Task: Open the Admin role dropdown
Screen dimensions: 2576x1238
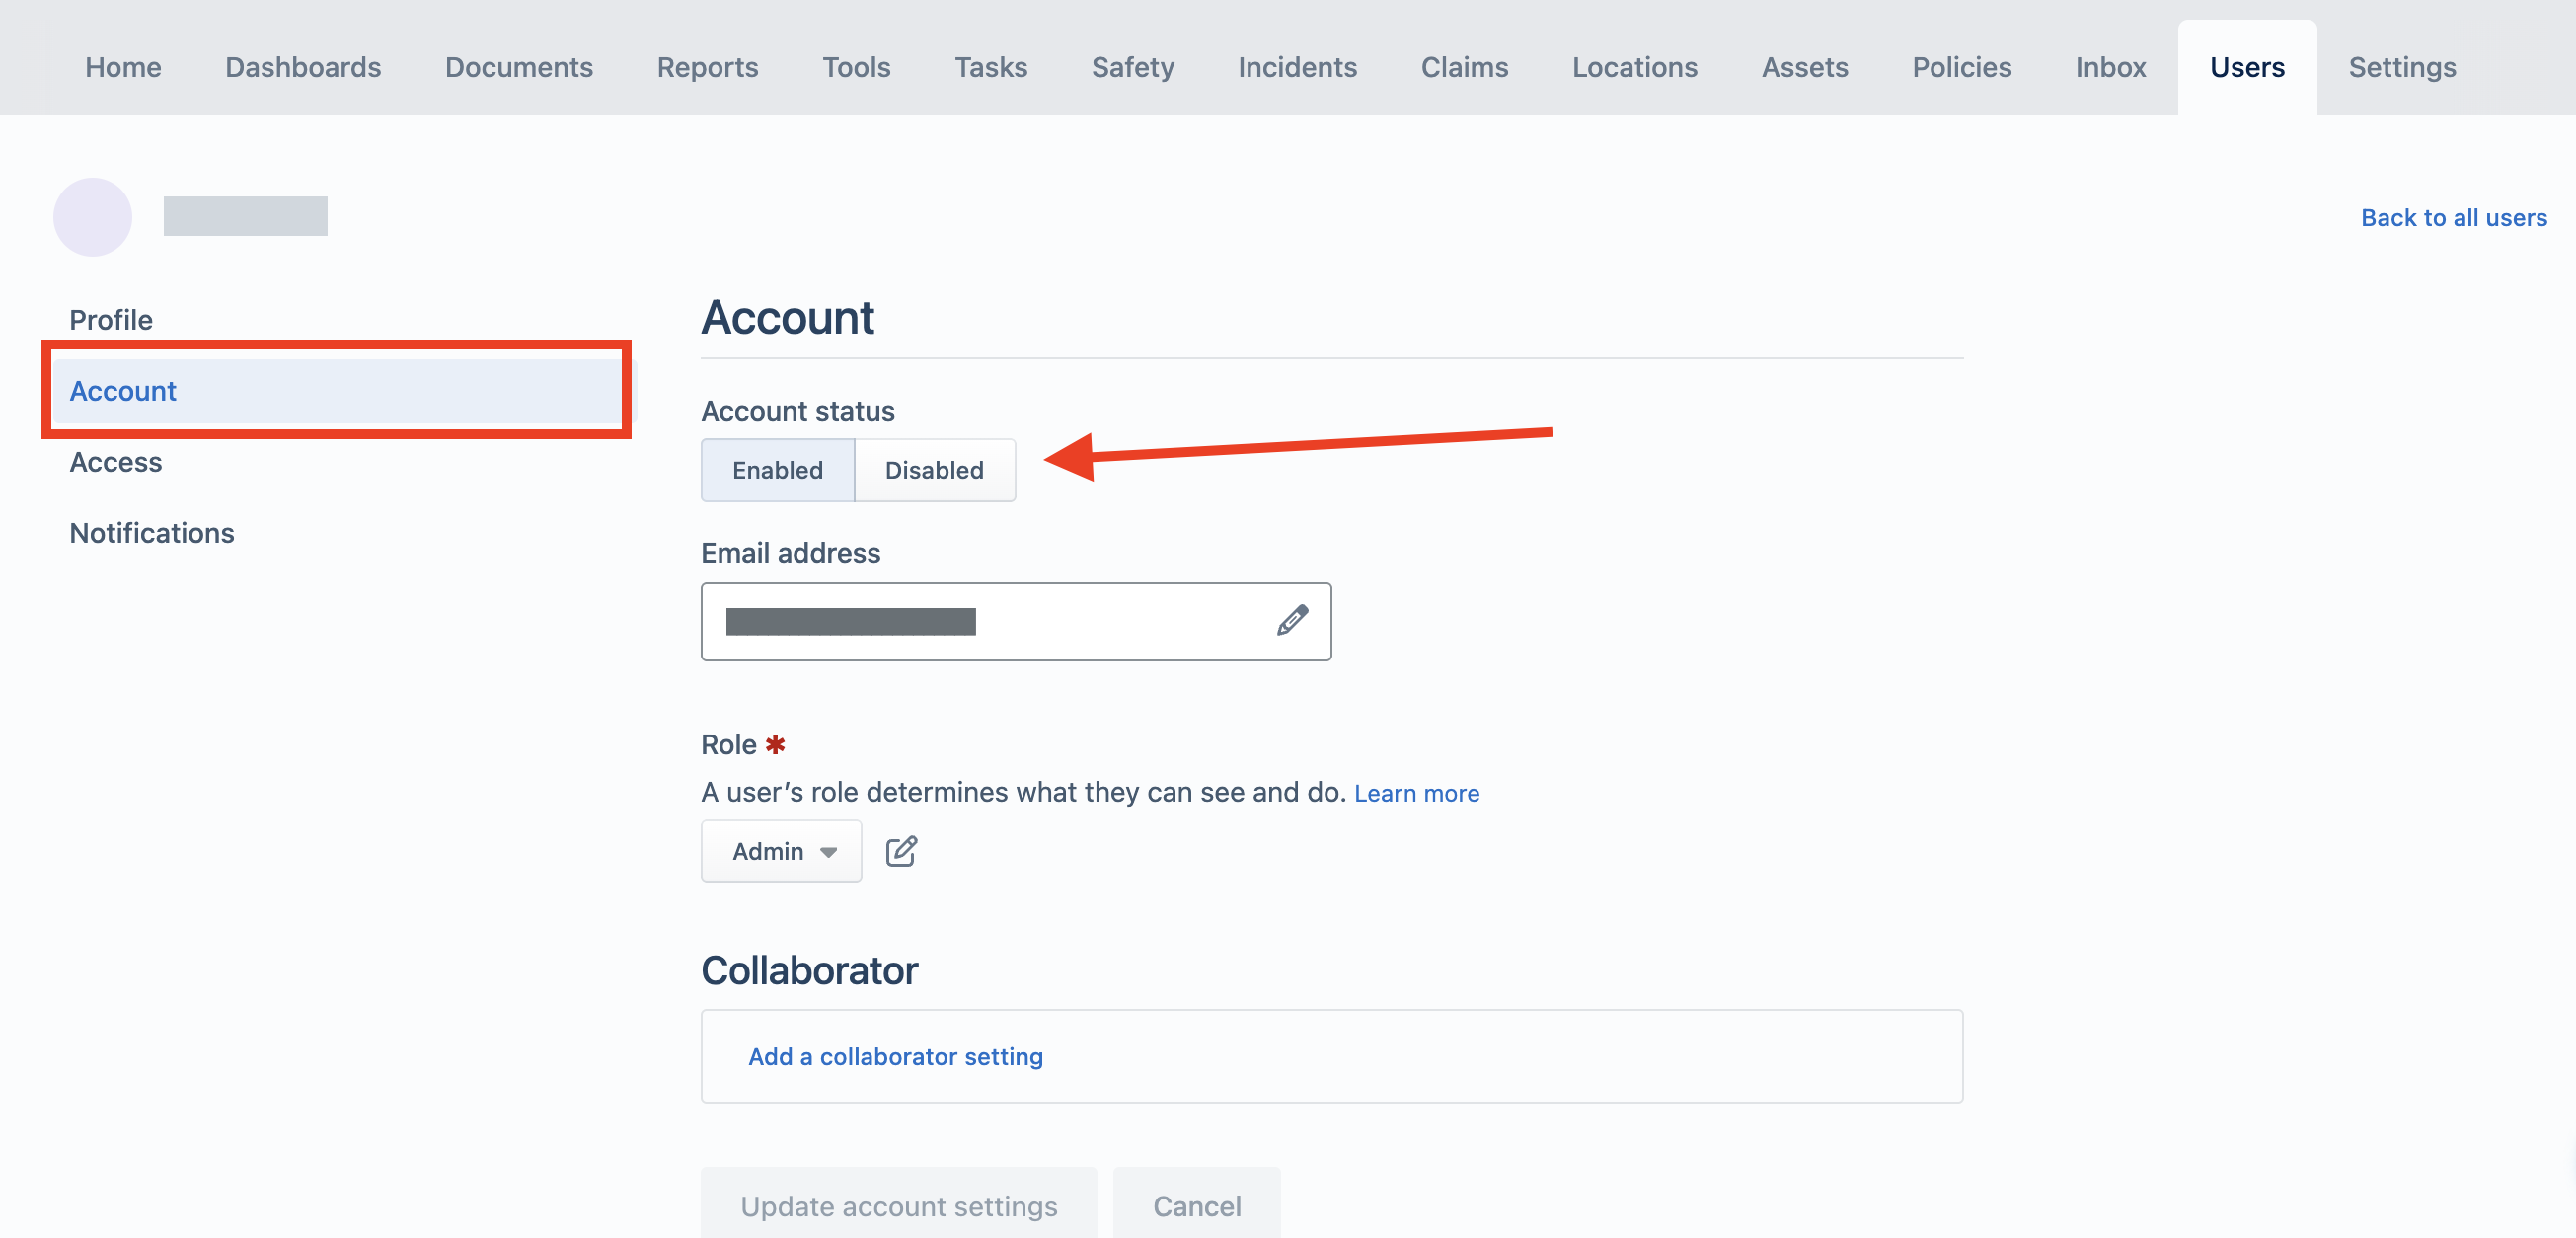Action: click(x=781, y=851)
